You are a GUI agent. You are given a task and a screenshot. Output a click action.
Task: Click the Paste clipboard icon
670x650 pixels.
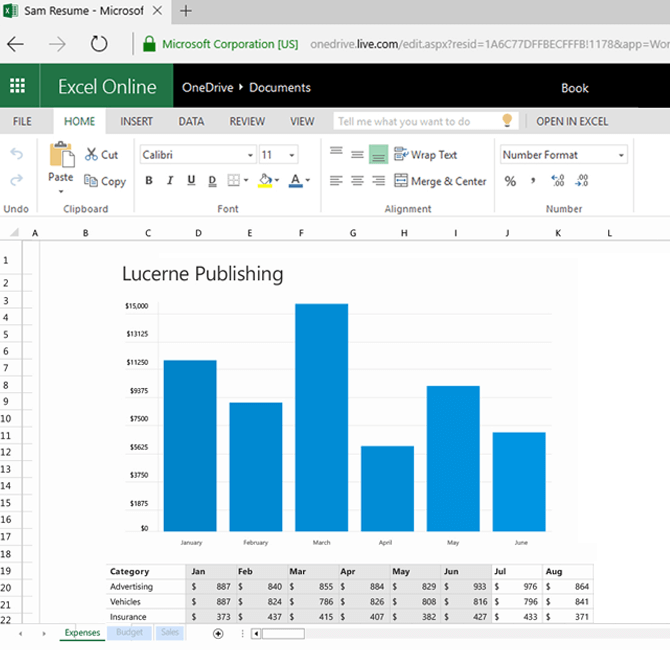click(61, 155)
